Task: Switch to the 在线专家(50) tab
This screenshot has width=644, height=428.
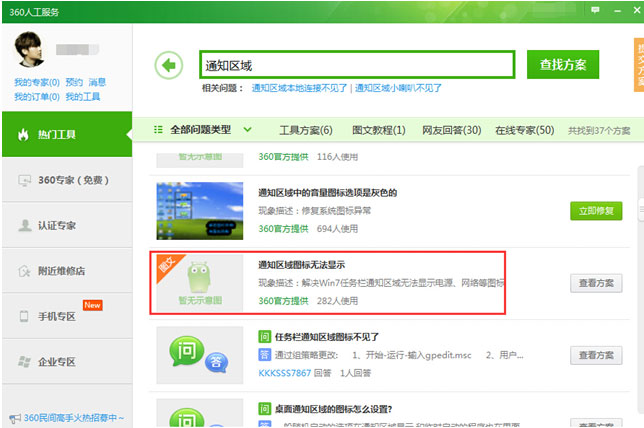Action: [x=524, y=130]
